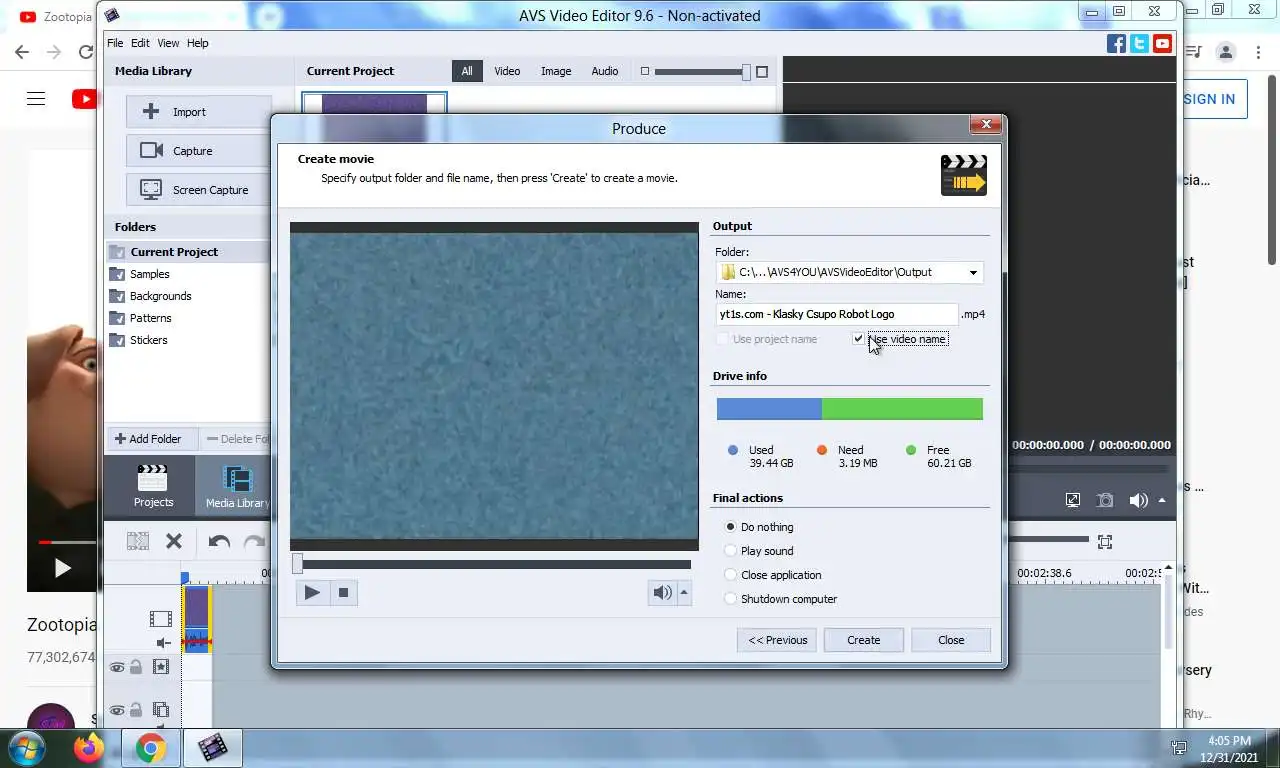This screenshot has width=1280, height=768.
Task: Click the zoom-to-fit timeline icon
Action: point(1105,541)
